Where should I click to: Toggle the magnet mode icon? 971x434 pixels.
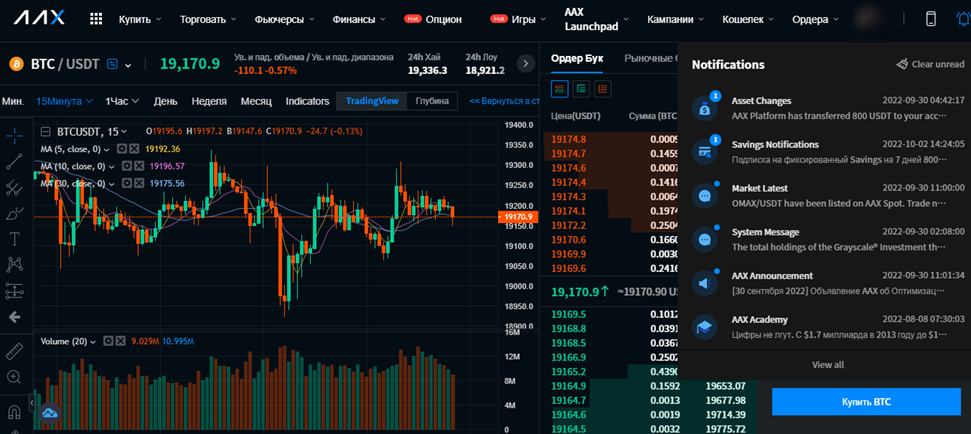click(14, 411)
